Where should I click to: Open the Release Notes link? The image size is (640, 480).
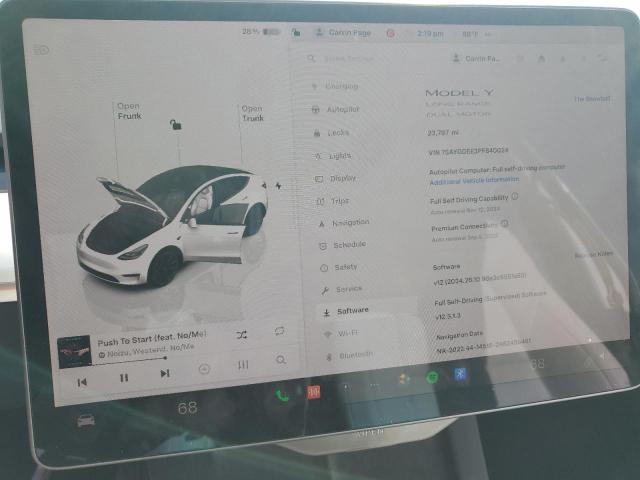tap(594, 254)
